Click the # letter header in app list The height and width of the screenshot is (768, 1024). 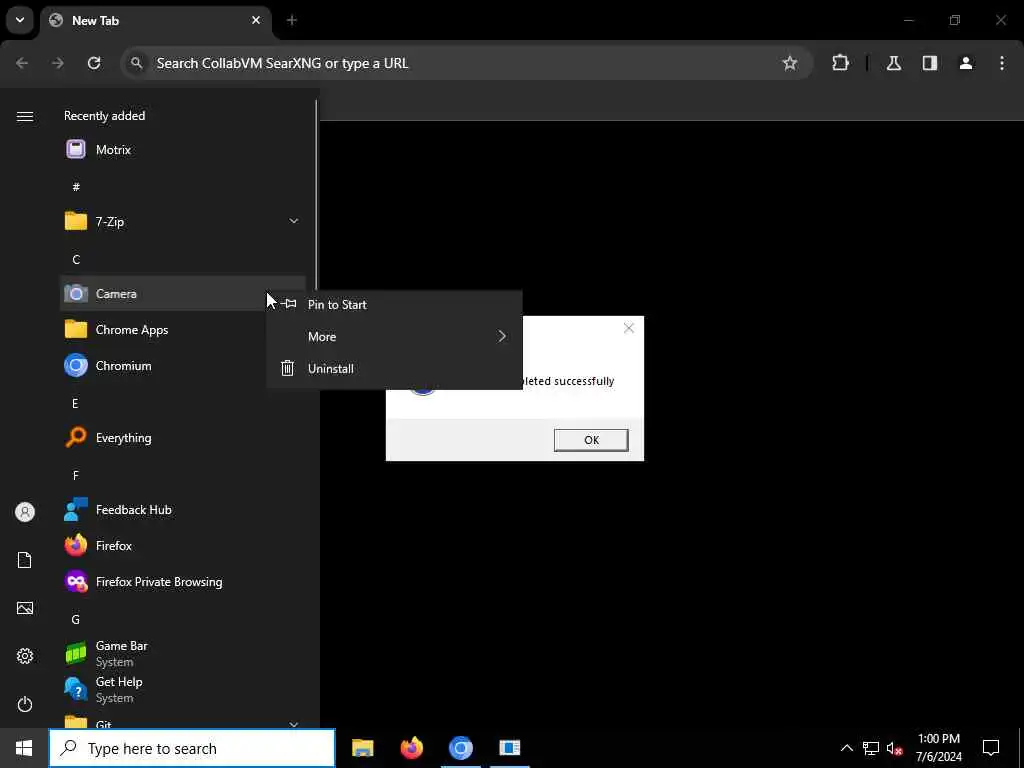tap(76, 187)
